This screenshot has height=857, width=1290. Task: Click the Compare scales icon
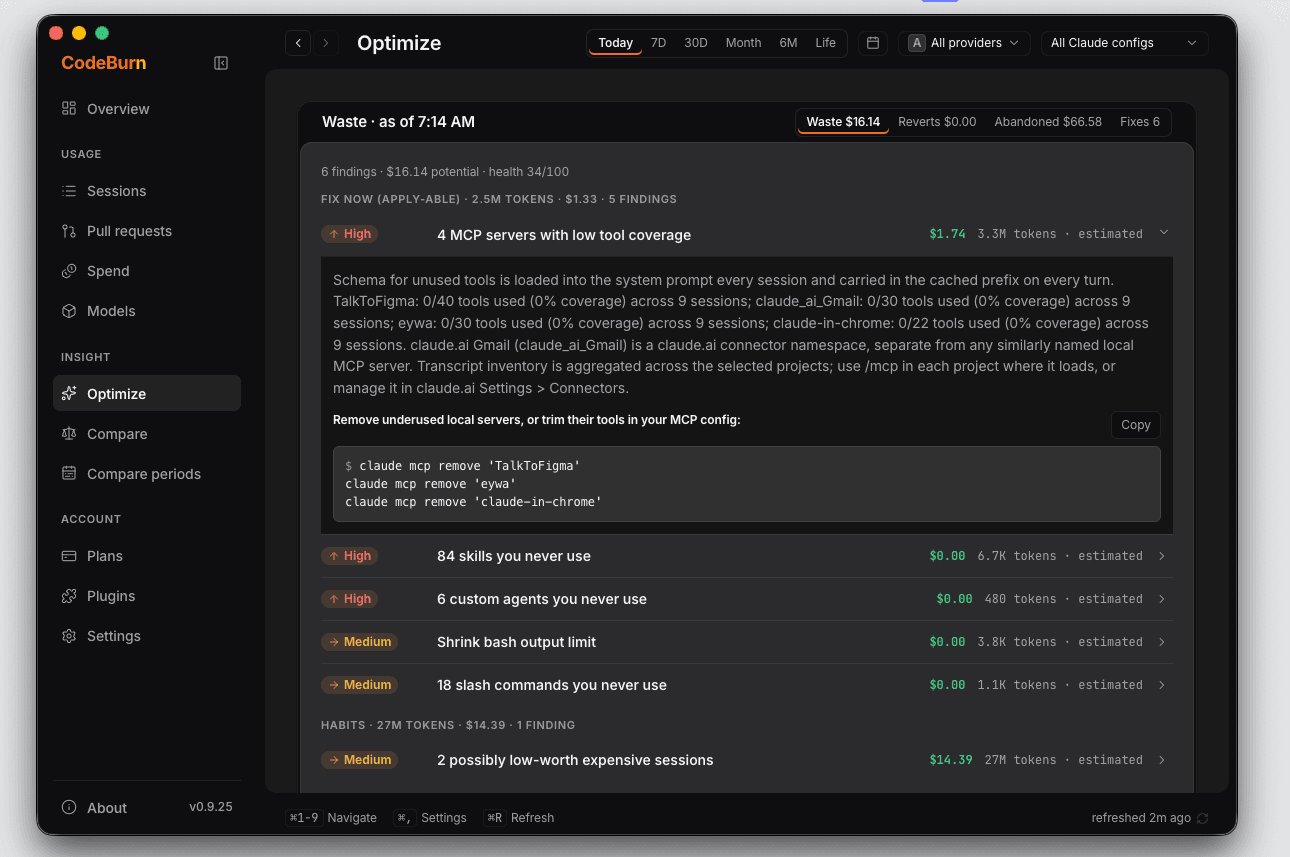pyautogui.click(x=69, y=434)
